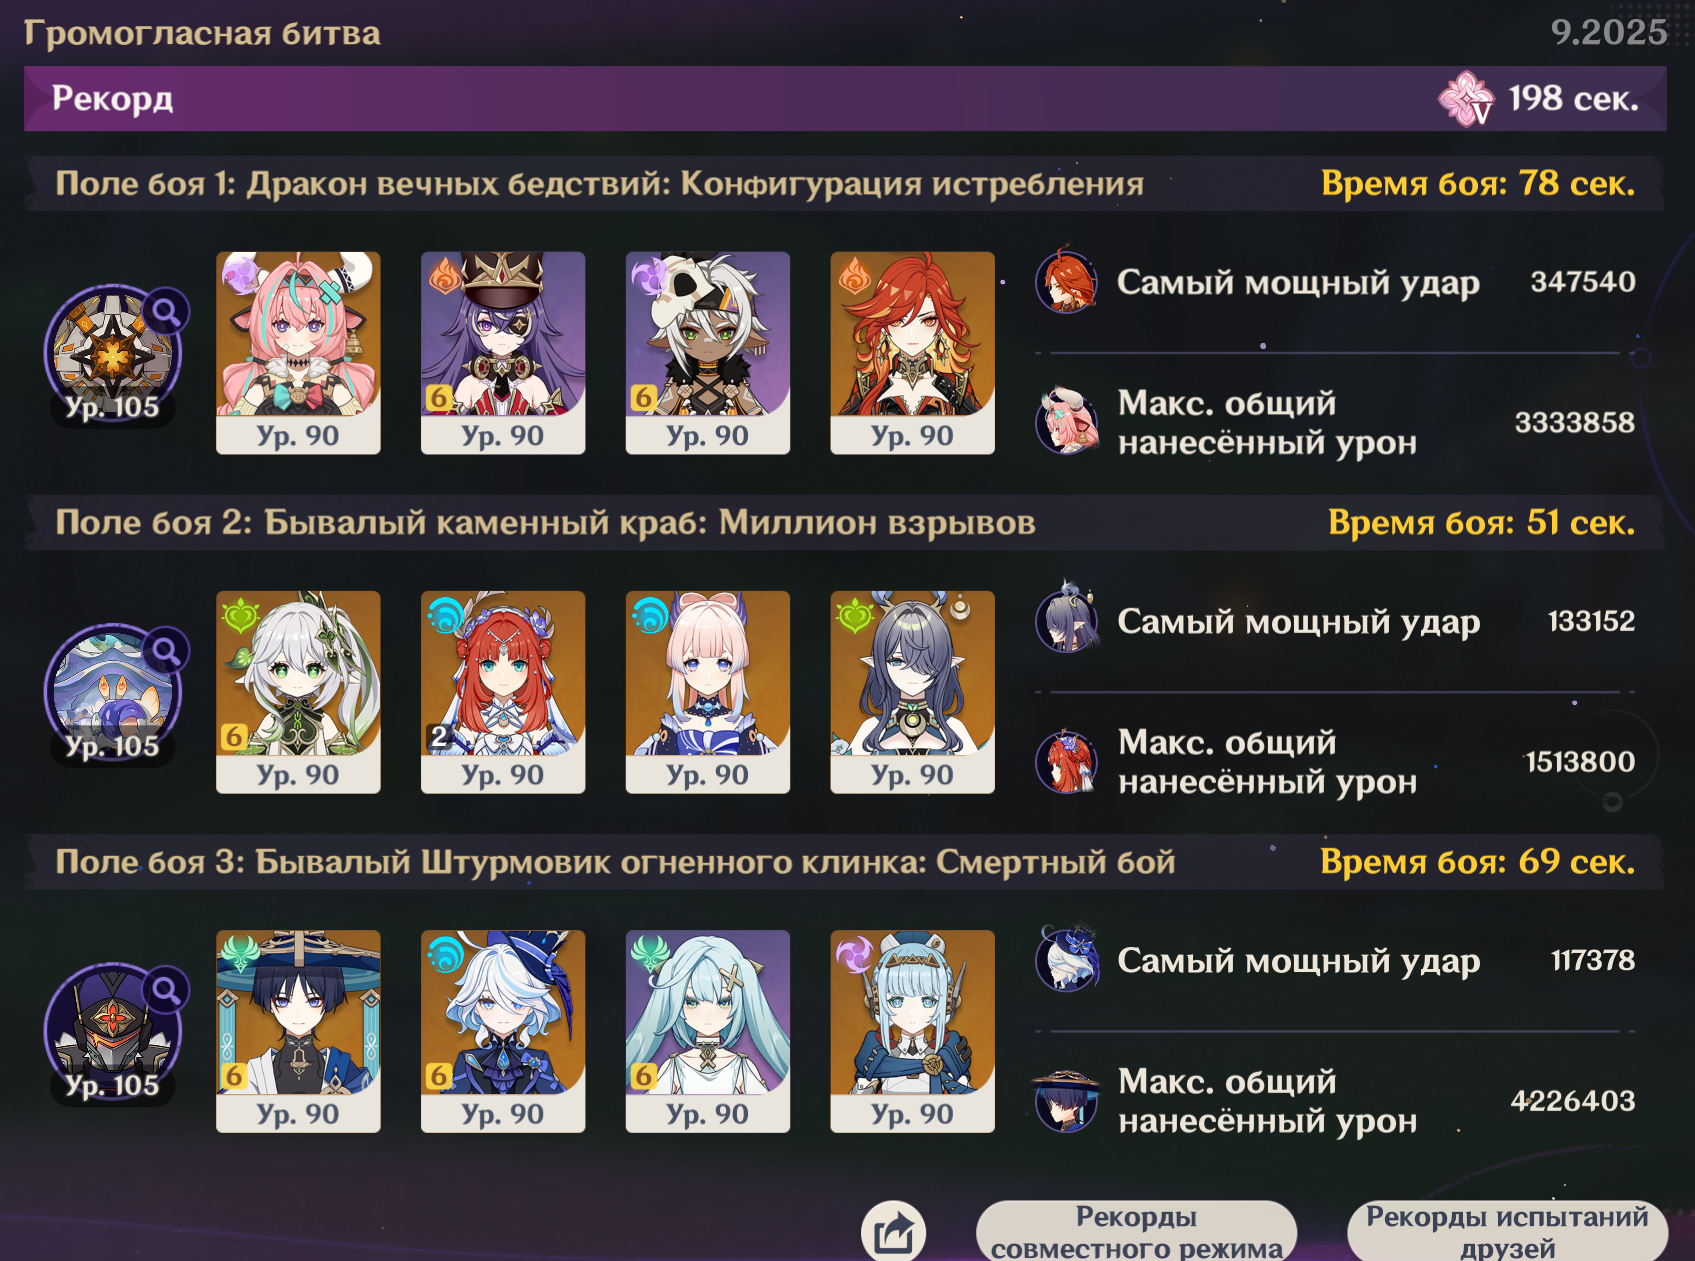Select white-haired Dendro character in second team
1695x1261 pixels.
(x=298, y=692)
